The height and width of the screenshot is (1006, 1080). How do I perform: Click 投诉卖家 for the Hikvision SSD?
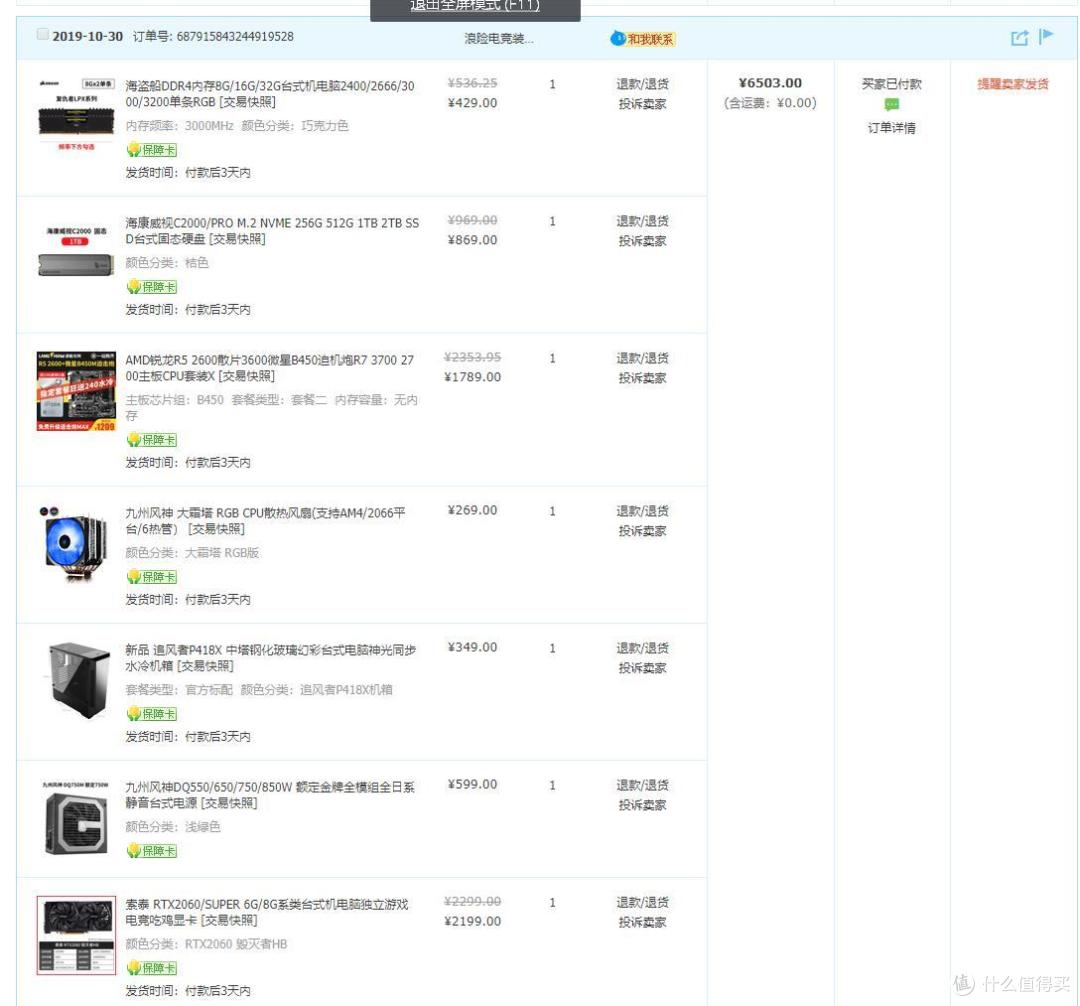coord(642,241)
